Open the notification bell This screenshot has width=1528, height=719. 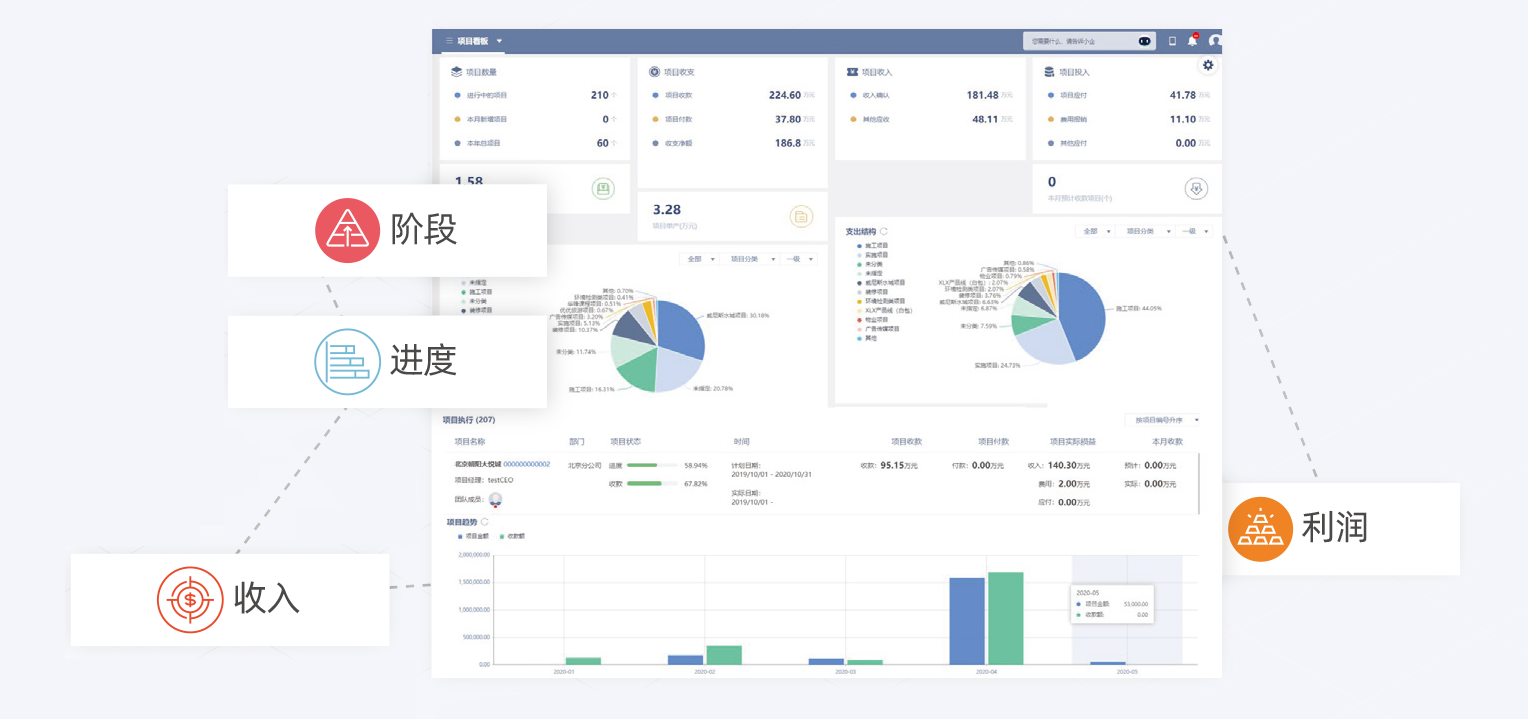click(x=1192, y=41)
